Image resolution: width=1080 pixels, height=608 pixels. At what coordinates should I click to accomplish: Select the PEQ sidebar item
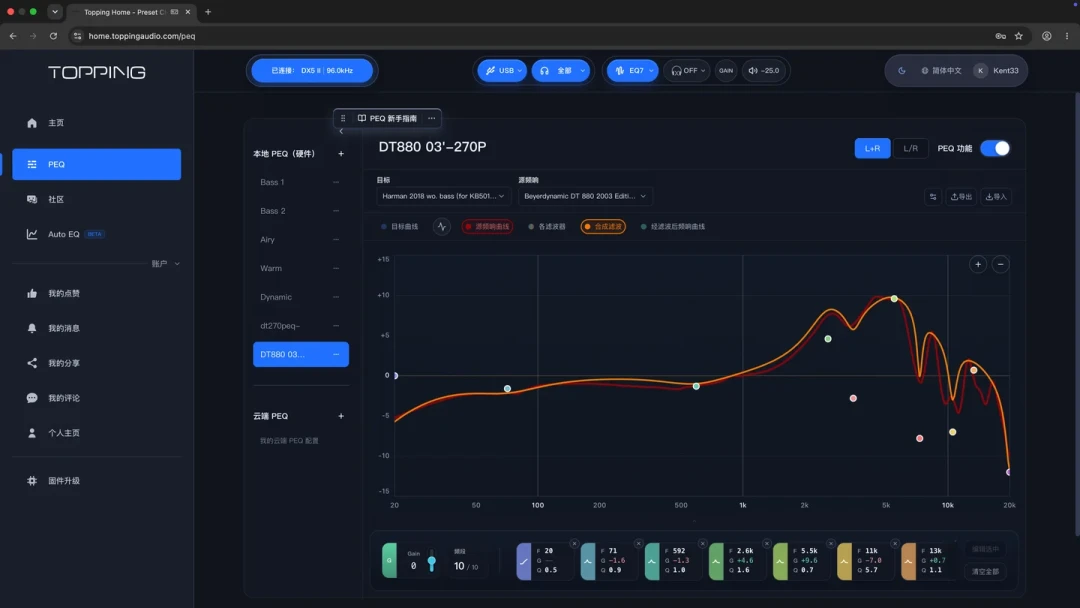(96, 164)
